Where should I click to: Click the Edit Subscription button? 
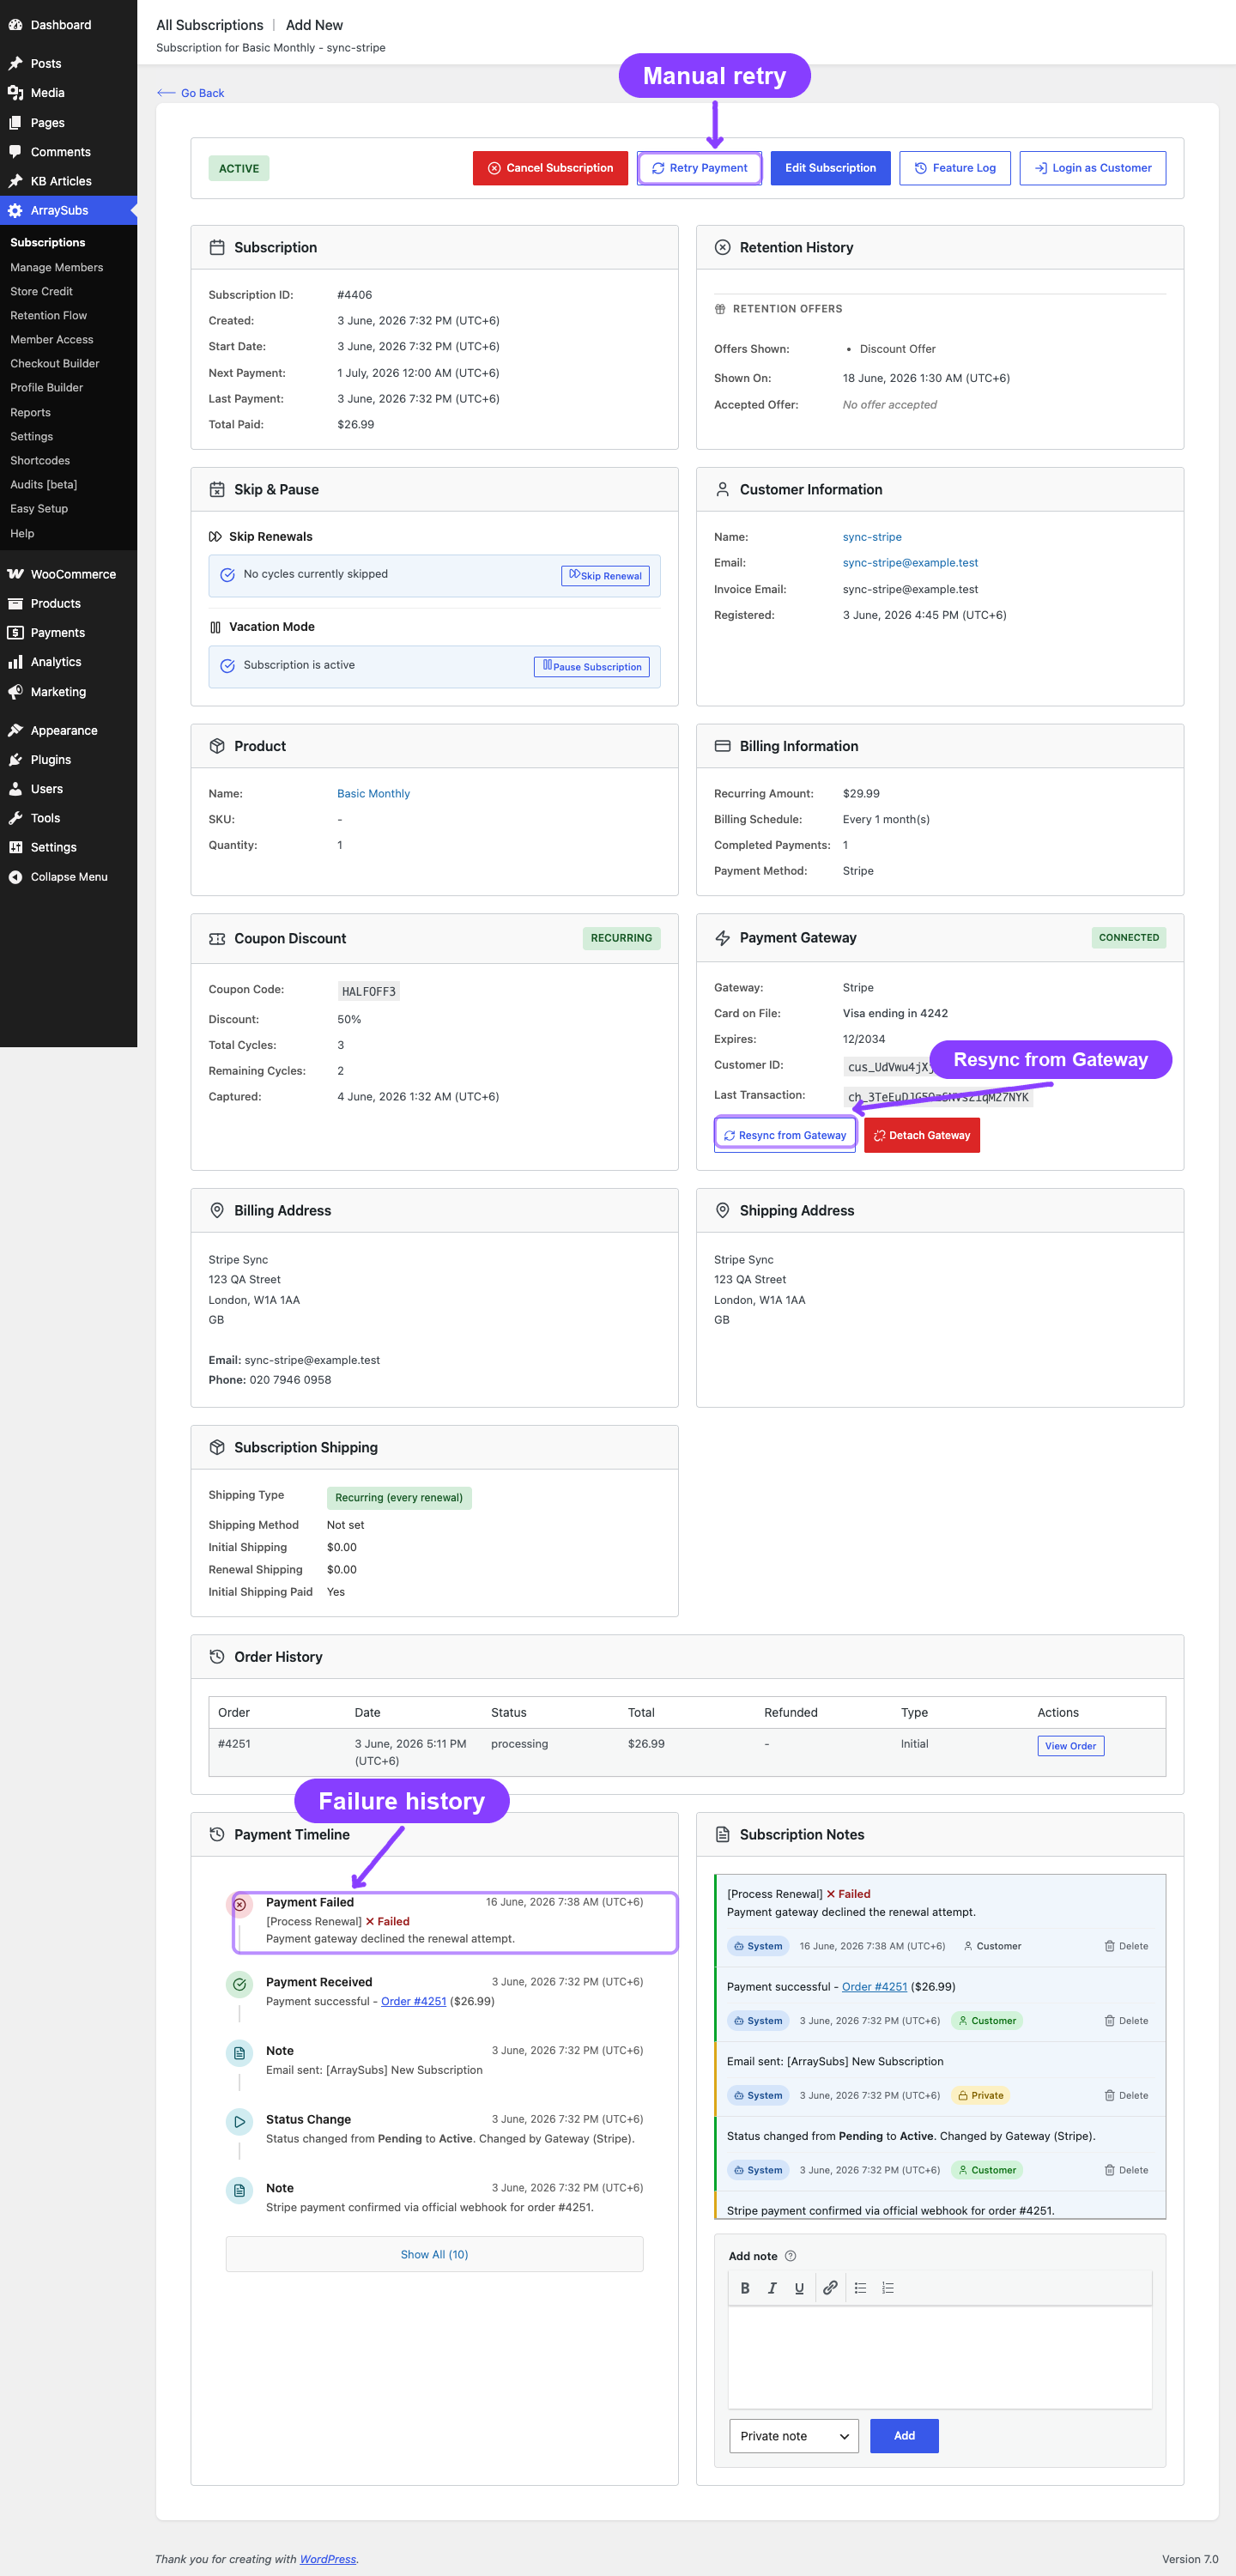830,168
